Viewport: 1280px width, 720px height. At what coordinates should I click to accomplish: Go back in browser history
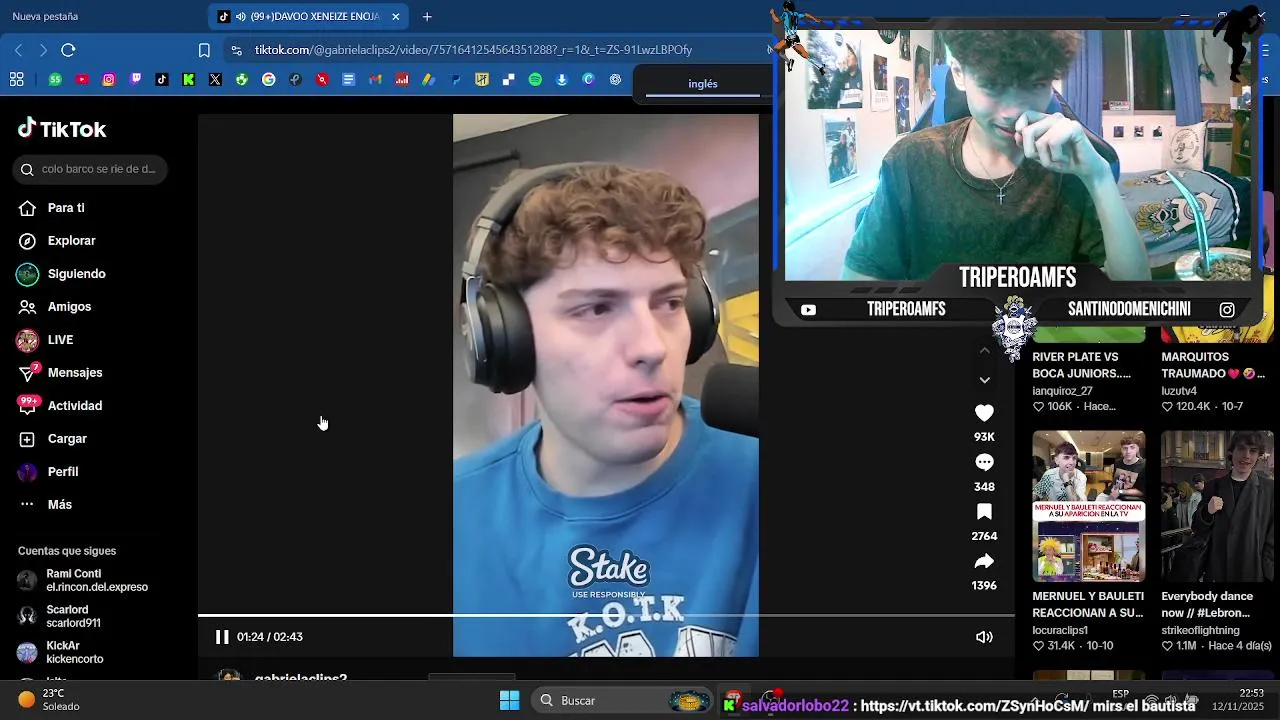pos(18,50)
